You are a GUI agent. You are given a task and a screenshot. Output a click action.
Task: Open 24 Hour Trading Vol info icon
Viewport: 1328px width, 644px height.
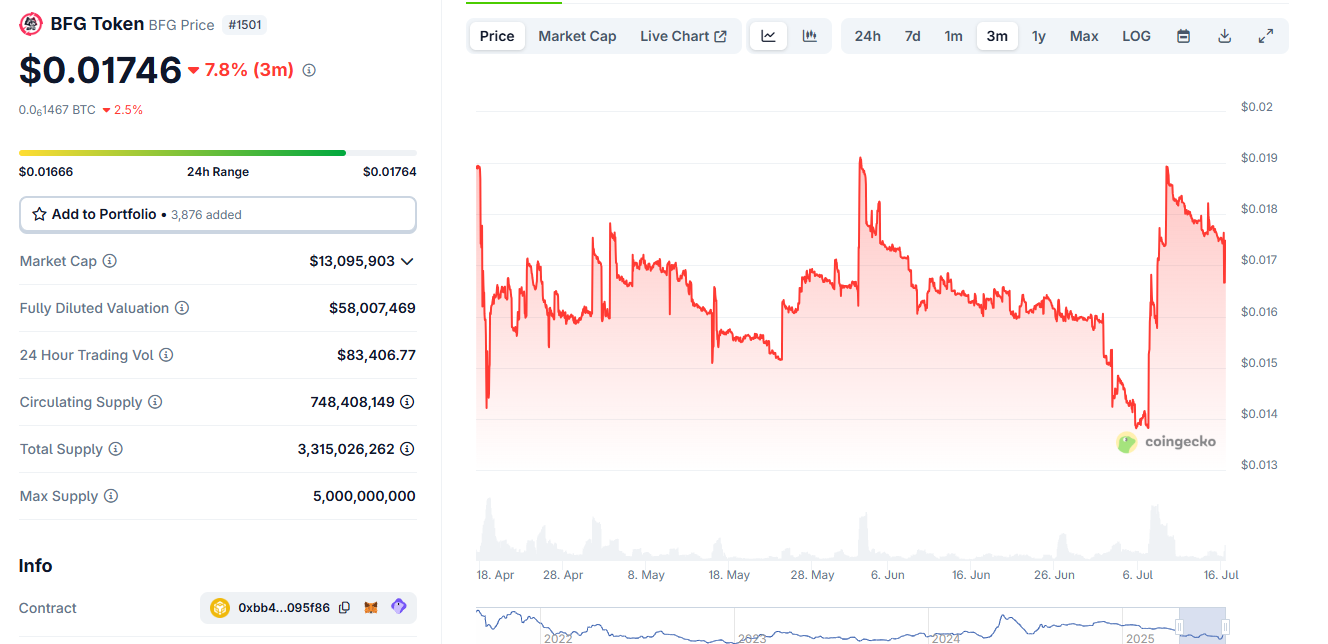166,355
